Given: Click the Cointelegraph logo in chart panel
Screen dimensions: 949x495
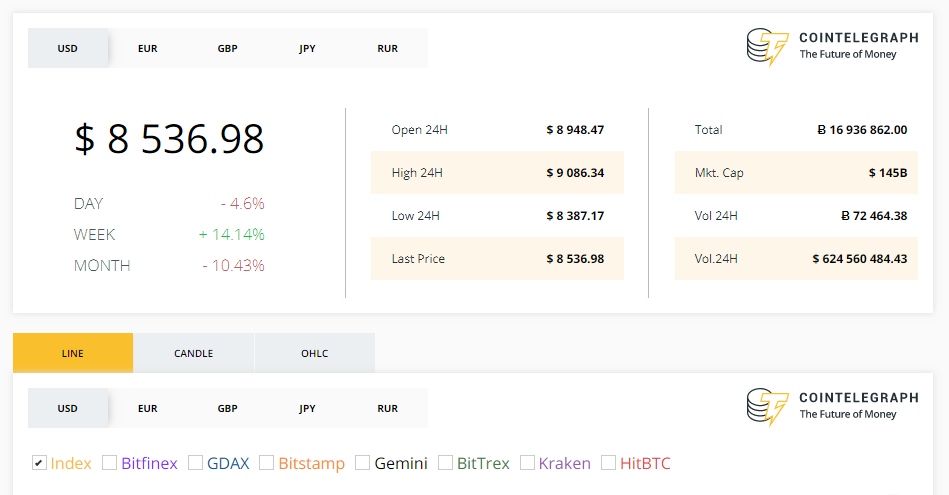Looking at the screenshot, I should [x=831, y=406].
